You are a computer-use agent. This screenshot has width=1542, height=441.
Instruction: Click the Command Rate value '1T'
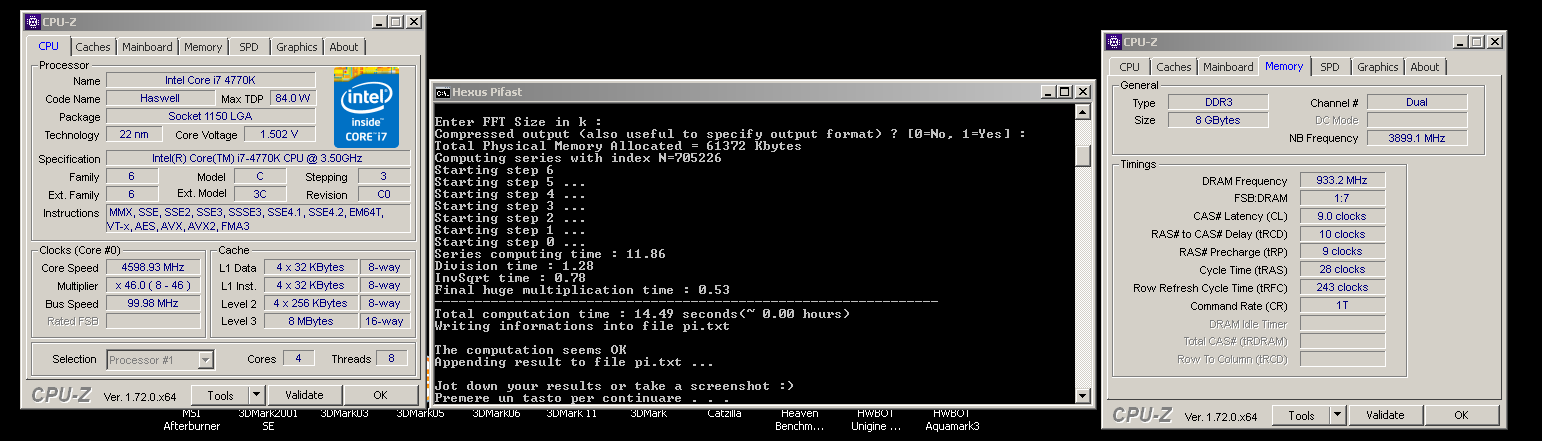(1342, 306)
